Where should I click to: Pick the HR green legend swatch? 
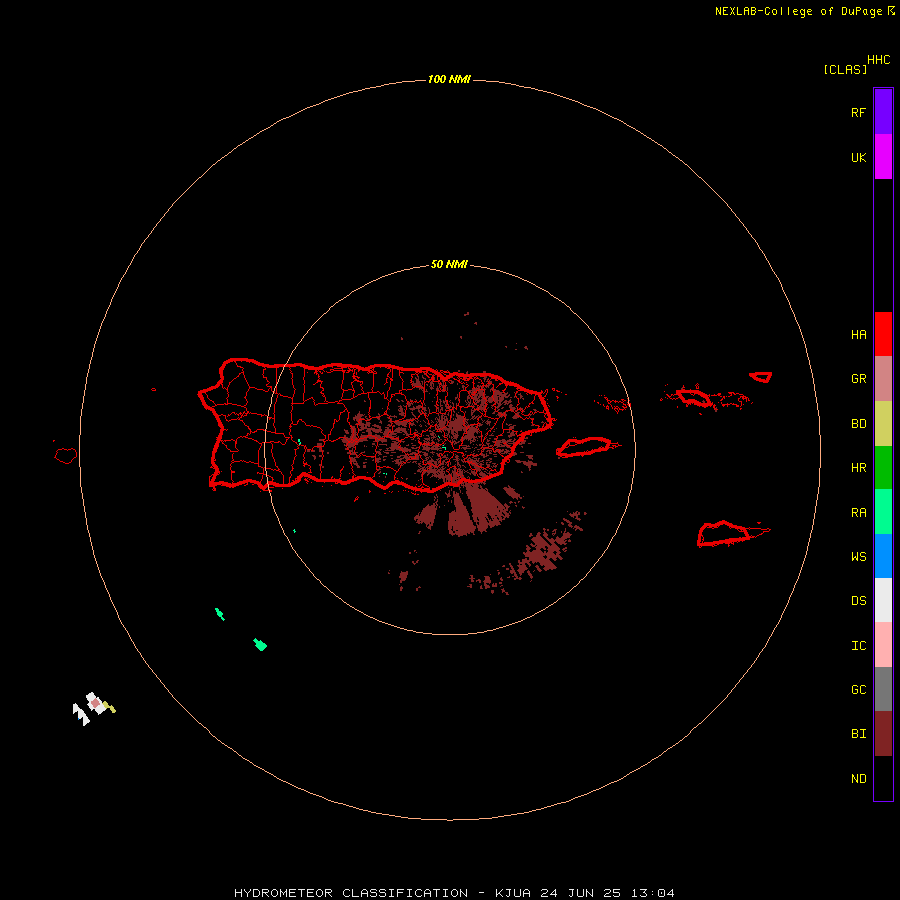883,468
